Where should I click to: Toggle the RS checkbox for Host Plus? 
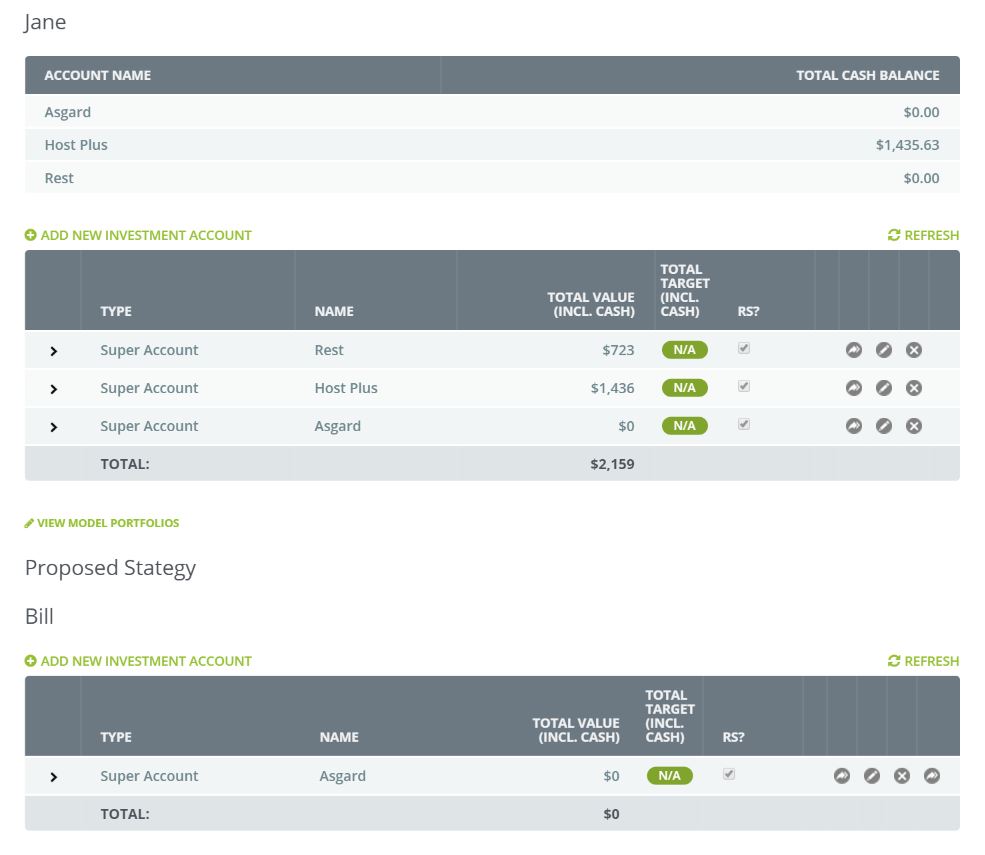pos(743,387)
